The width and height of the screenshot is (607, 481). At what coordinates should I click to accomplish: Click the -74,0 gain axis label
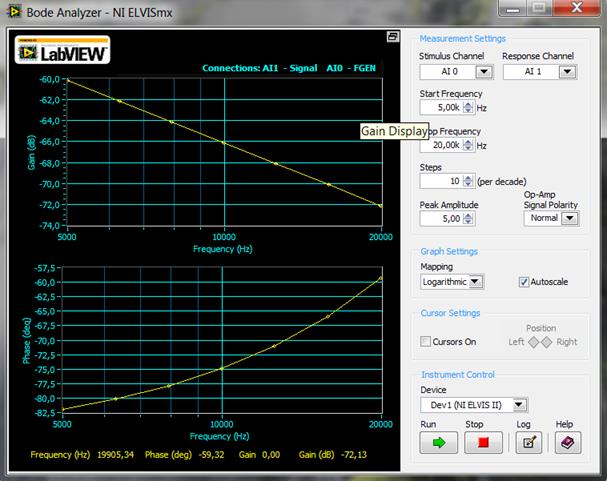click(x=49, y=226)
